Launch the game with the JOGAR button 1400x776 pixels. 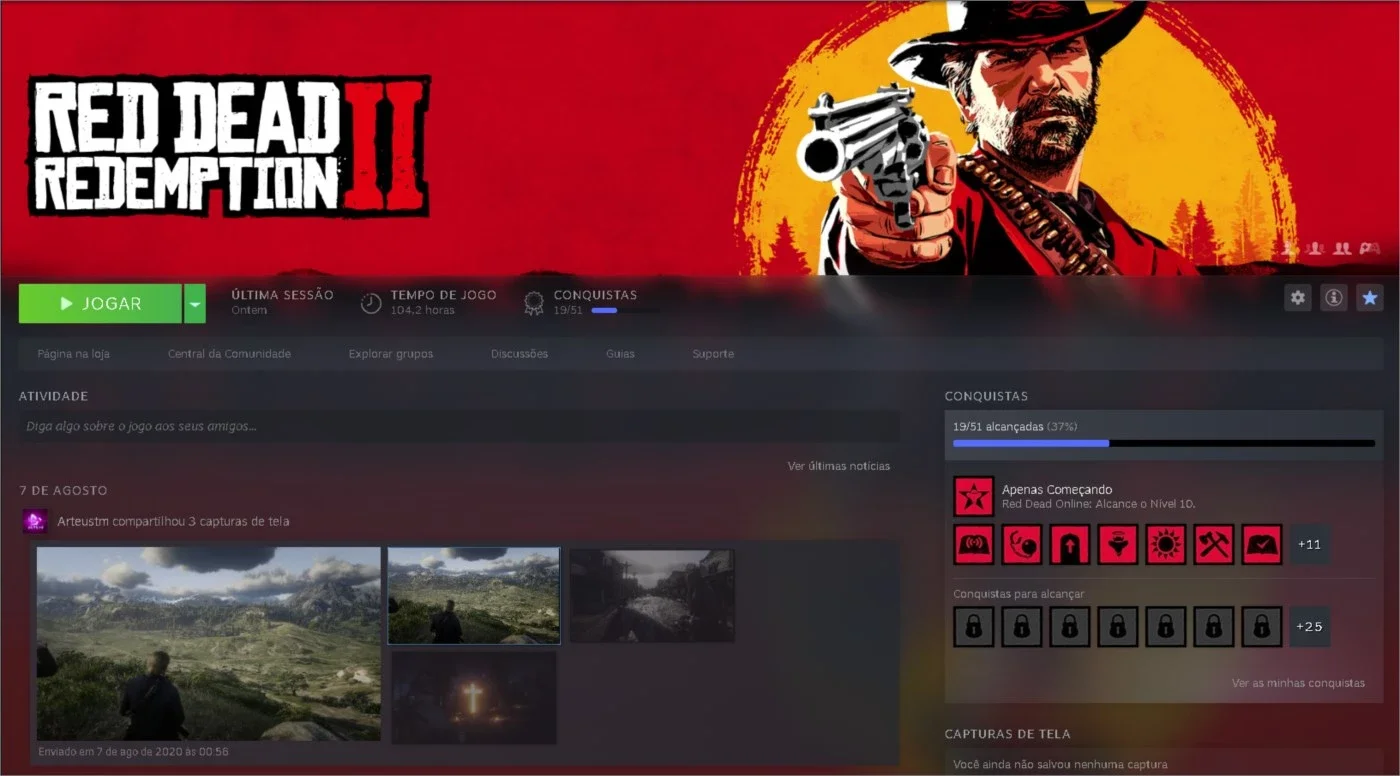pyautogui.click(x=100, y=303)
